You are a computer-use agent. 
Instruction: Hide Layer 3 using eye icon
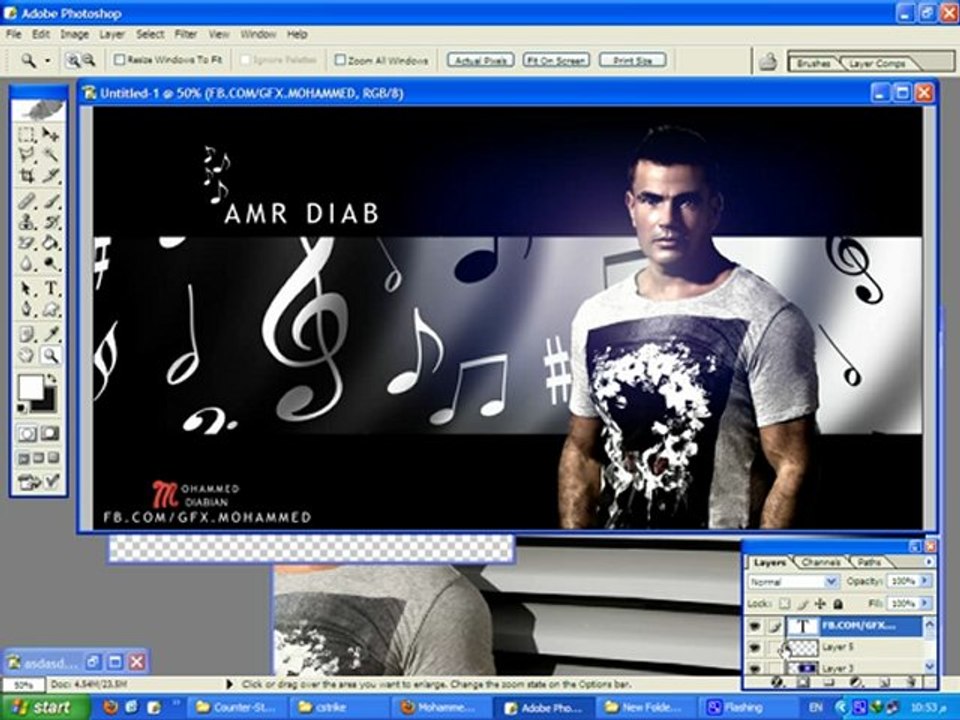tap(755, 668)
